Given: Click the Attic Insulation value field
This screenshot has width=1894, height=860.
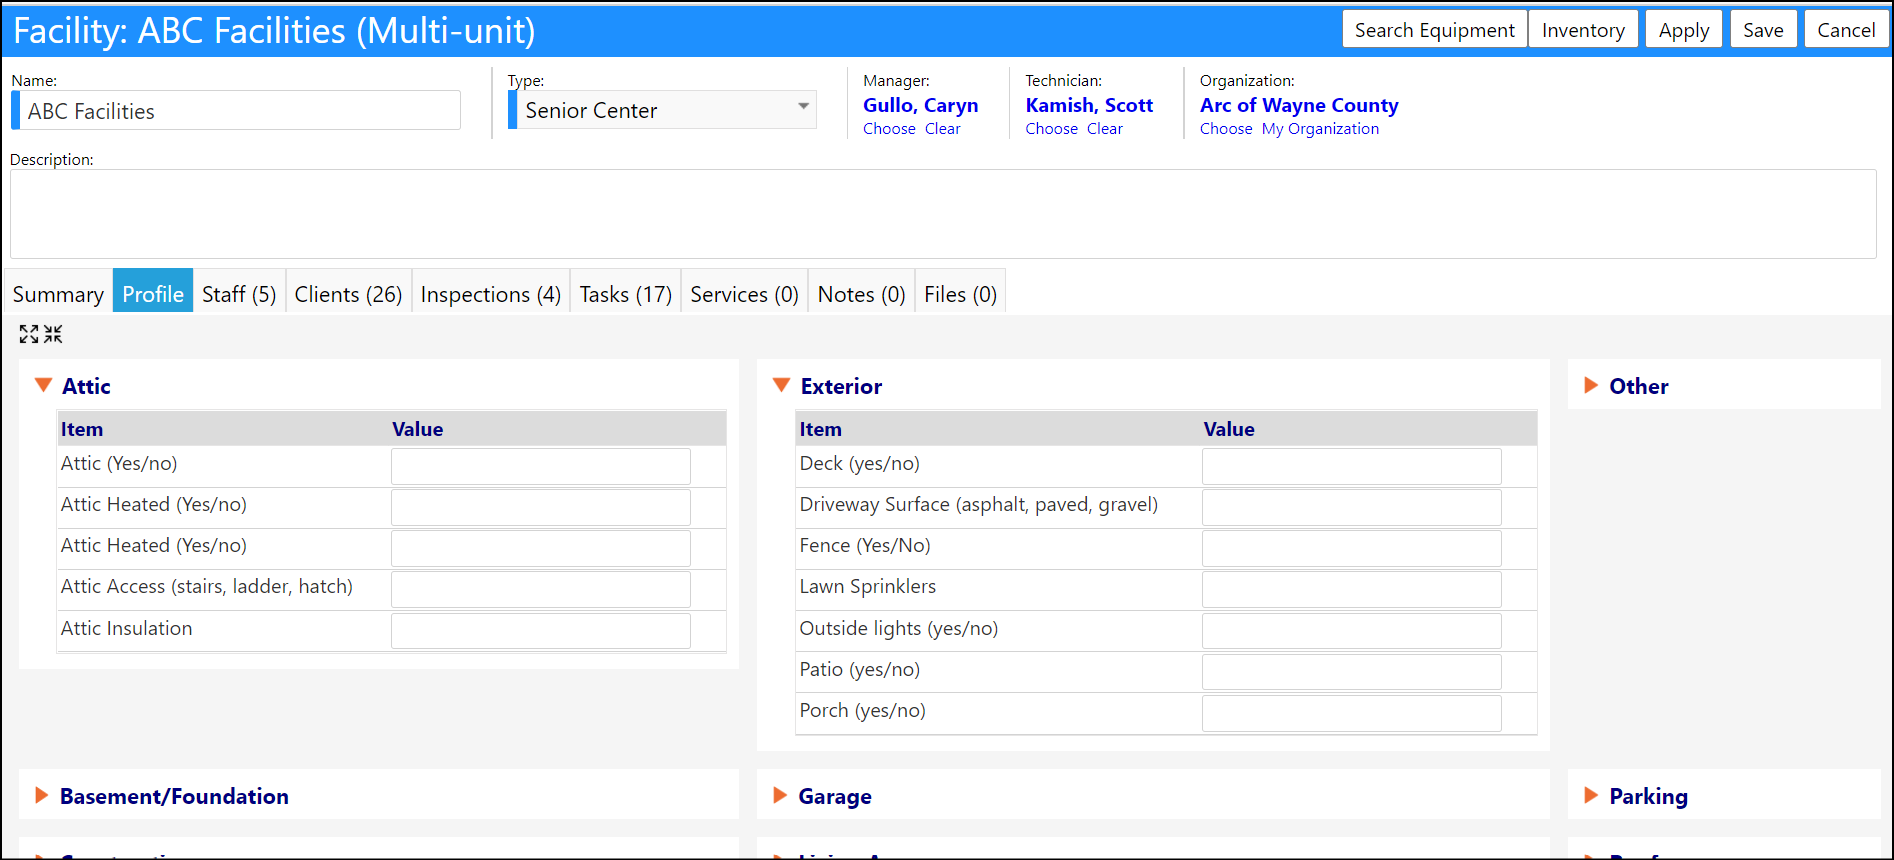Looking at the screenshot, I should click(x=541, y=631).
